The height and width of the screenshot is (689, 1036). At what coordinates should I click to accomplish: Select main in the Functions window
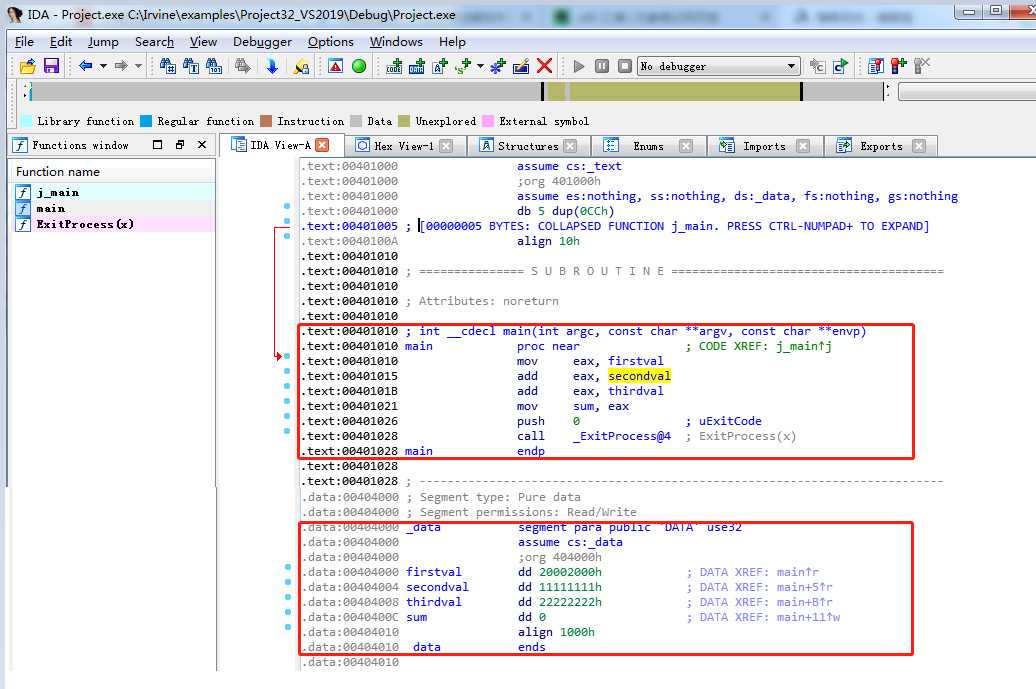tap(114, 208)
